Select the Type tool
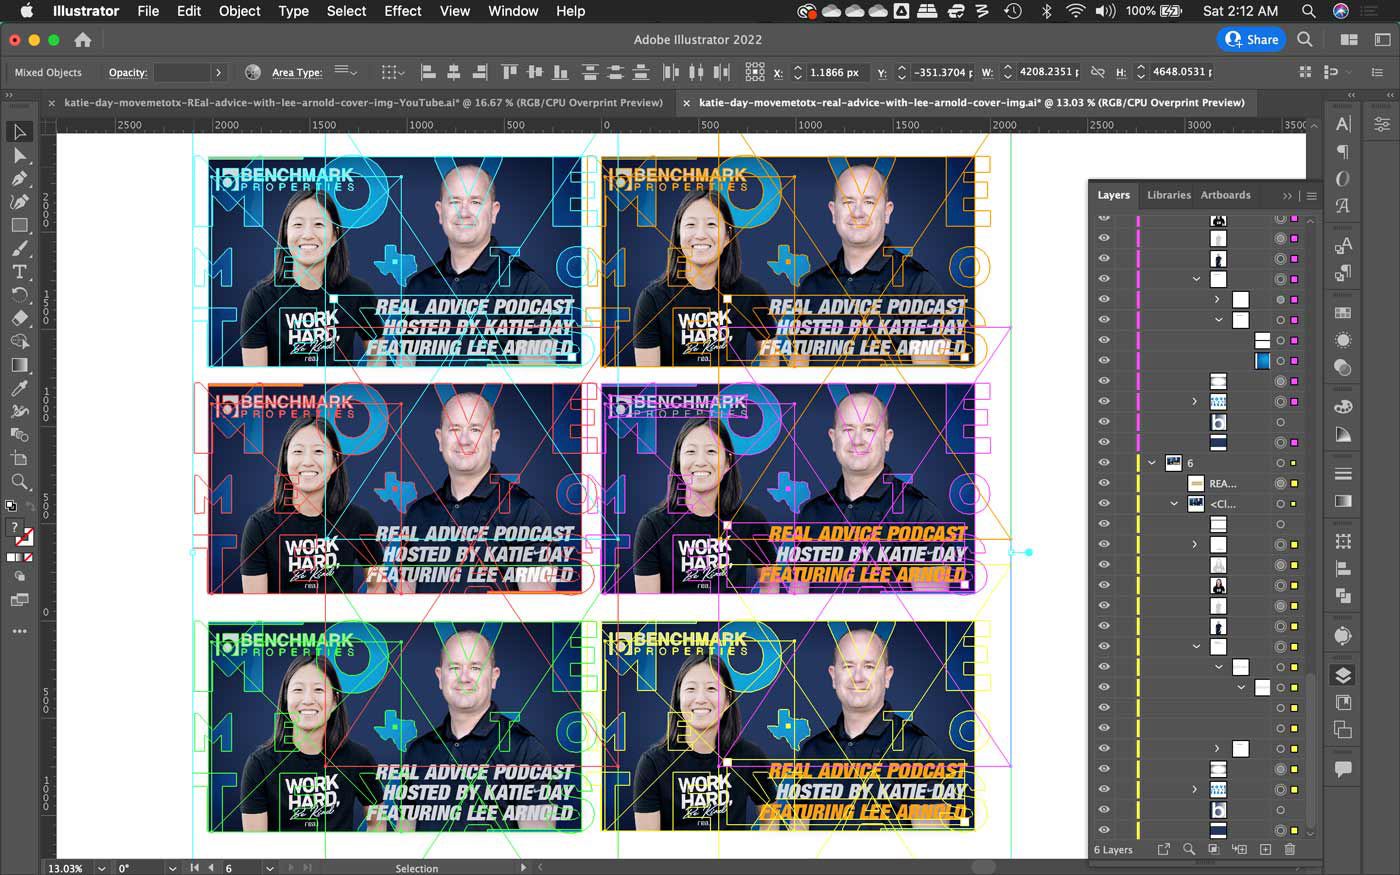1400x875 pixels. (x=19, y=272)
